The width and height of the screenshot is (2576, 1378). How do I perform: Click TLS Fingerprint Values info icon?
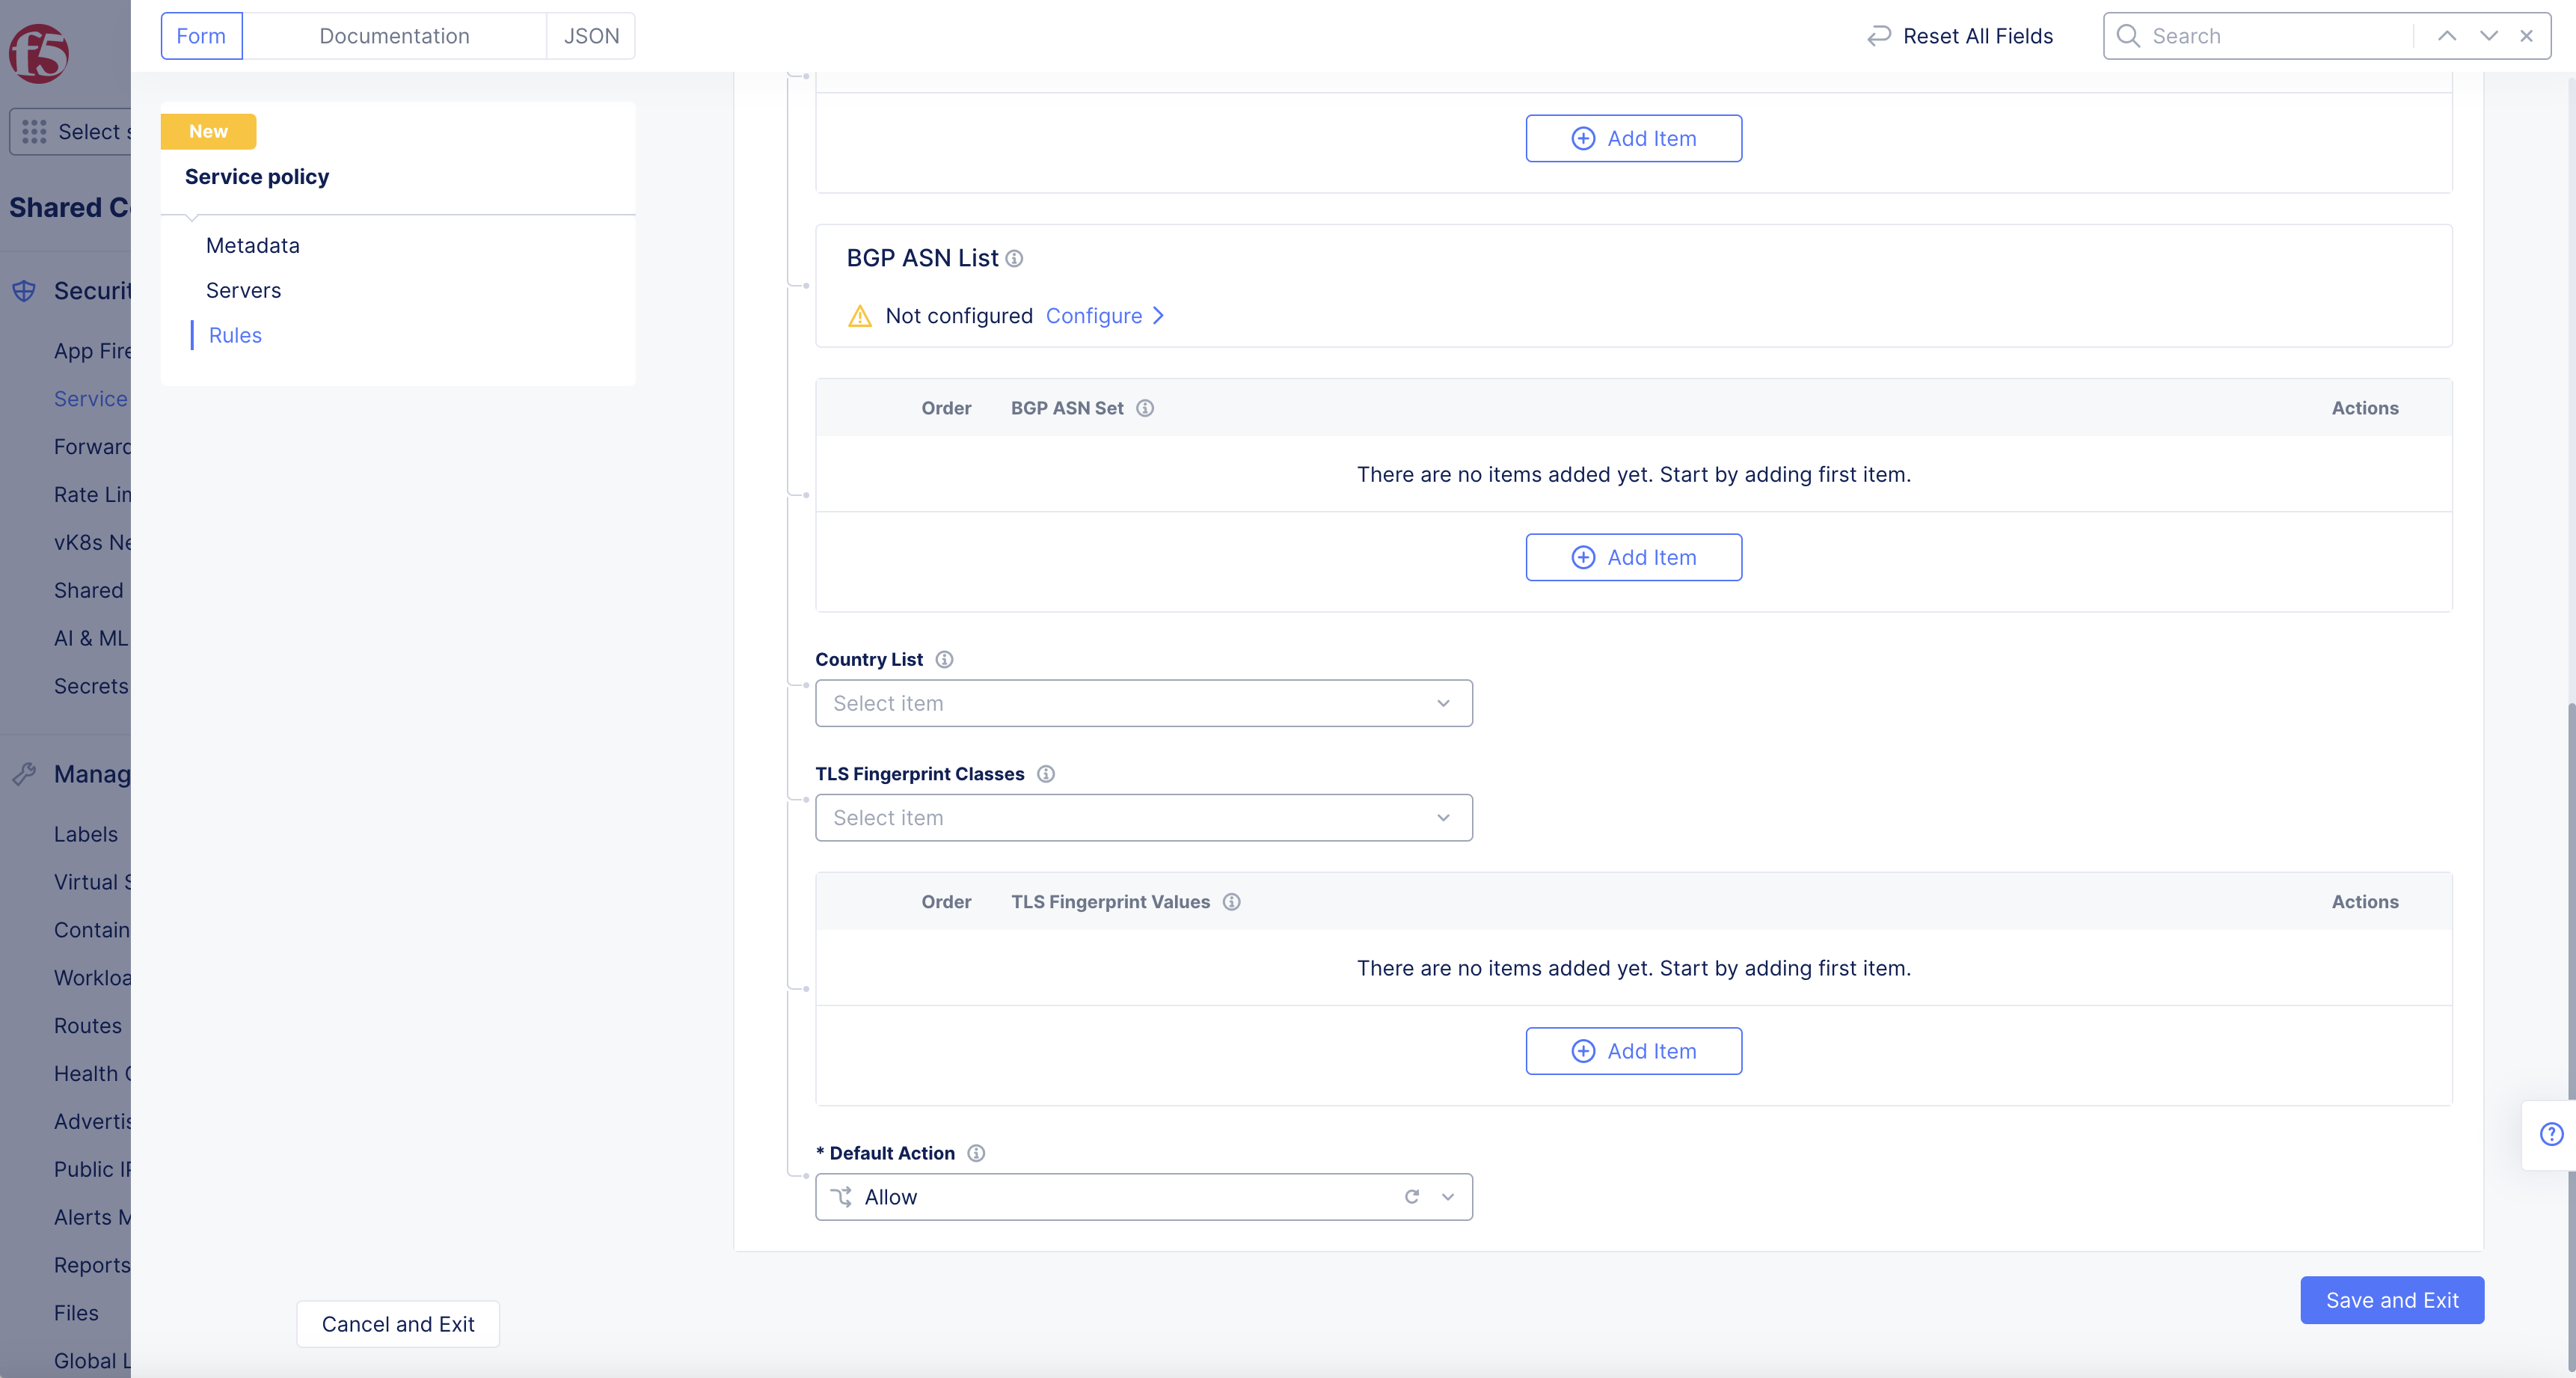[1232, 902]
